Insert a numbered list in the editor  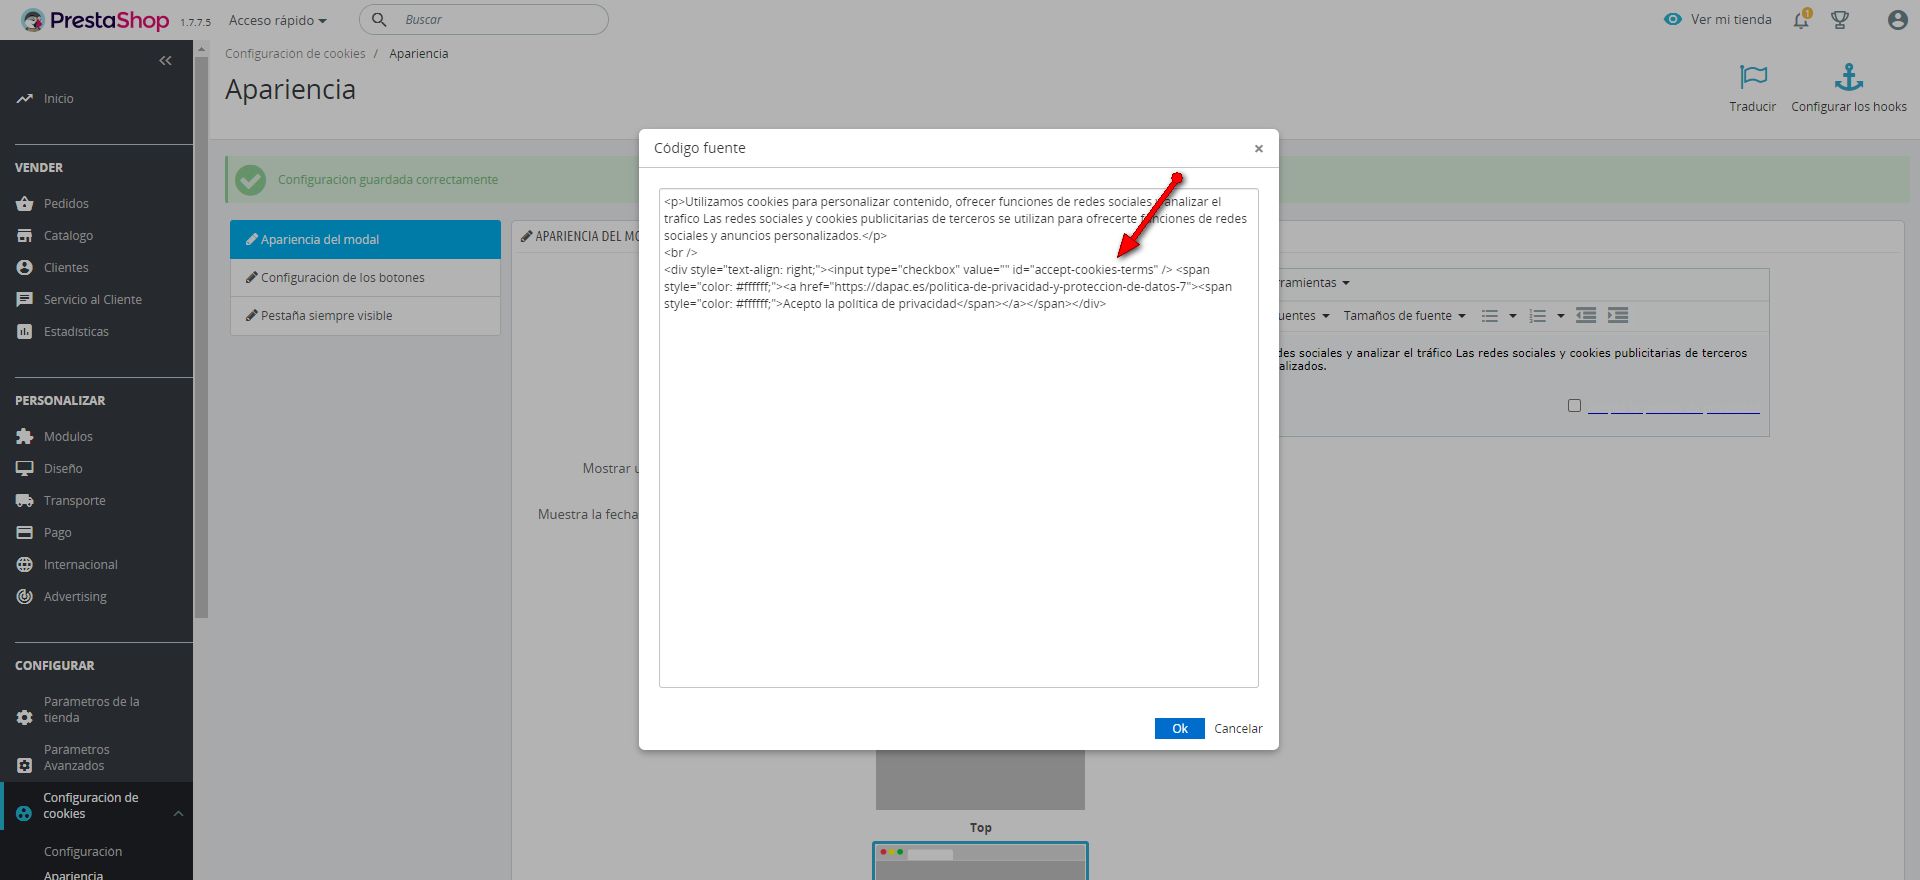click(x=1537, y=316)
